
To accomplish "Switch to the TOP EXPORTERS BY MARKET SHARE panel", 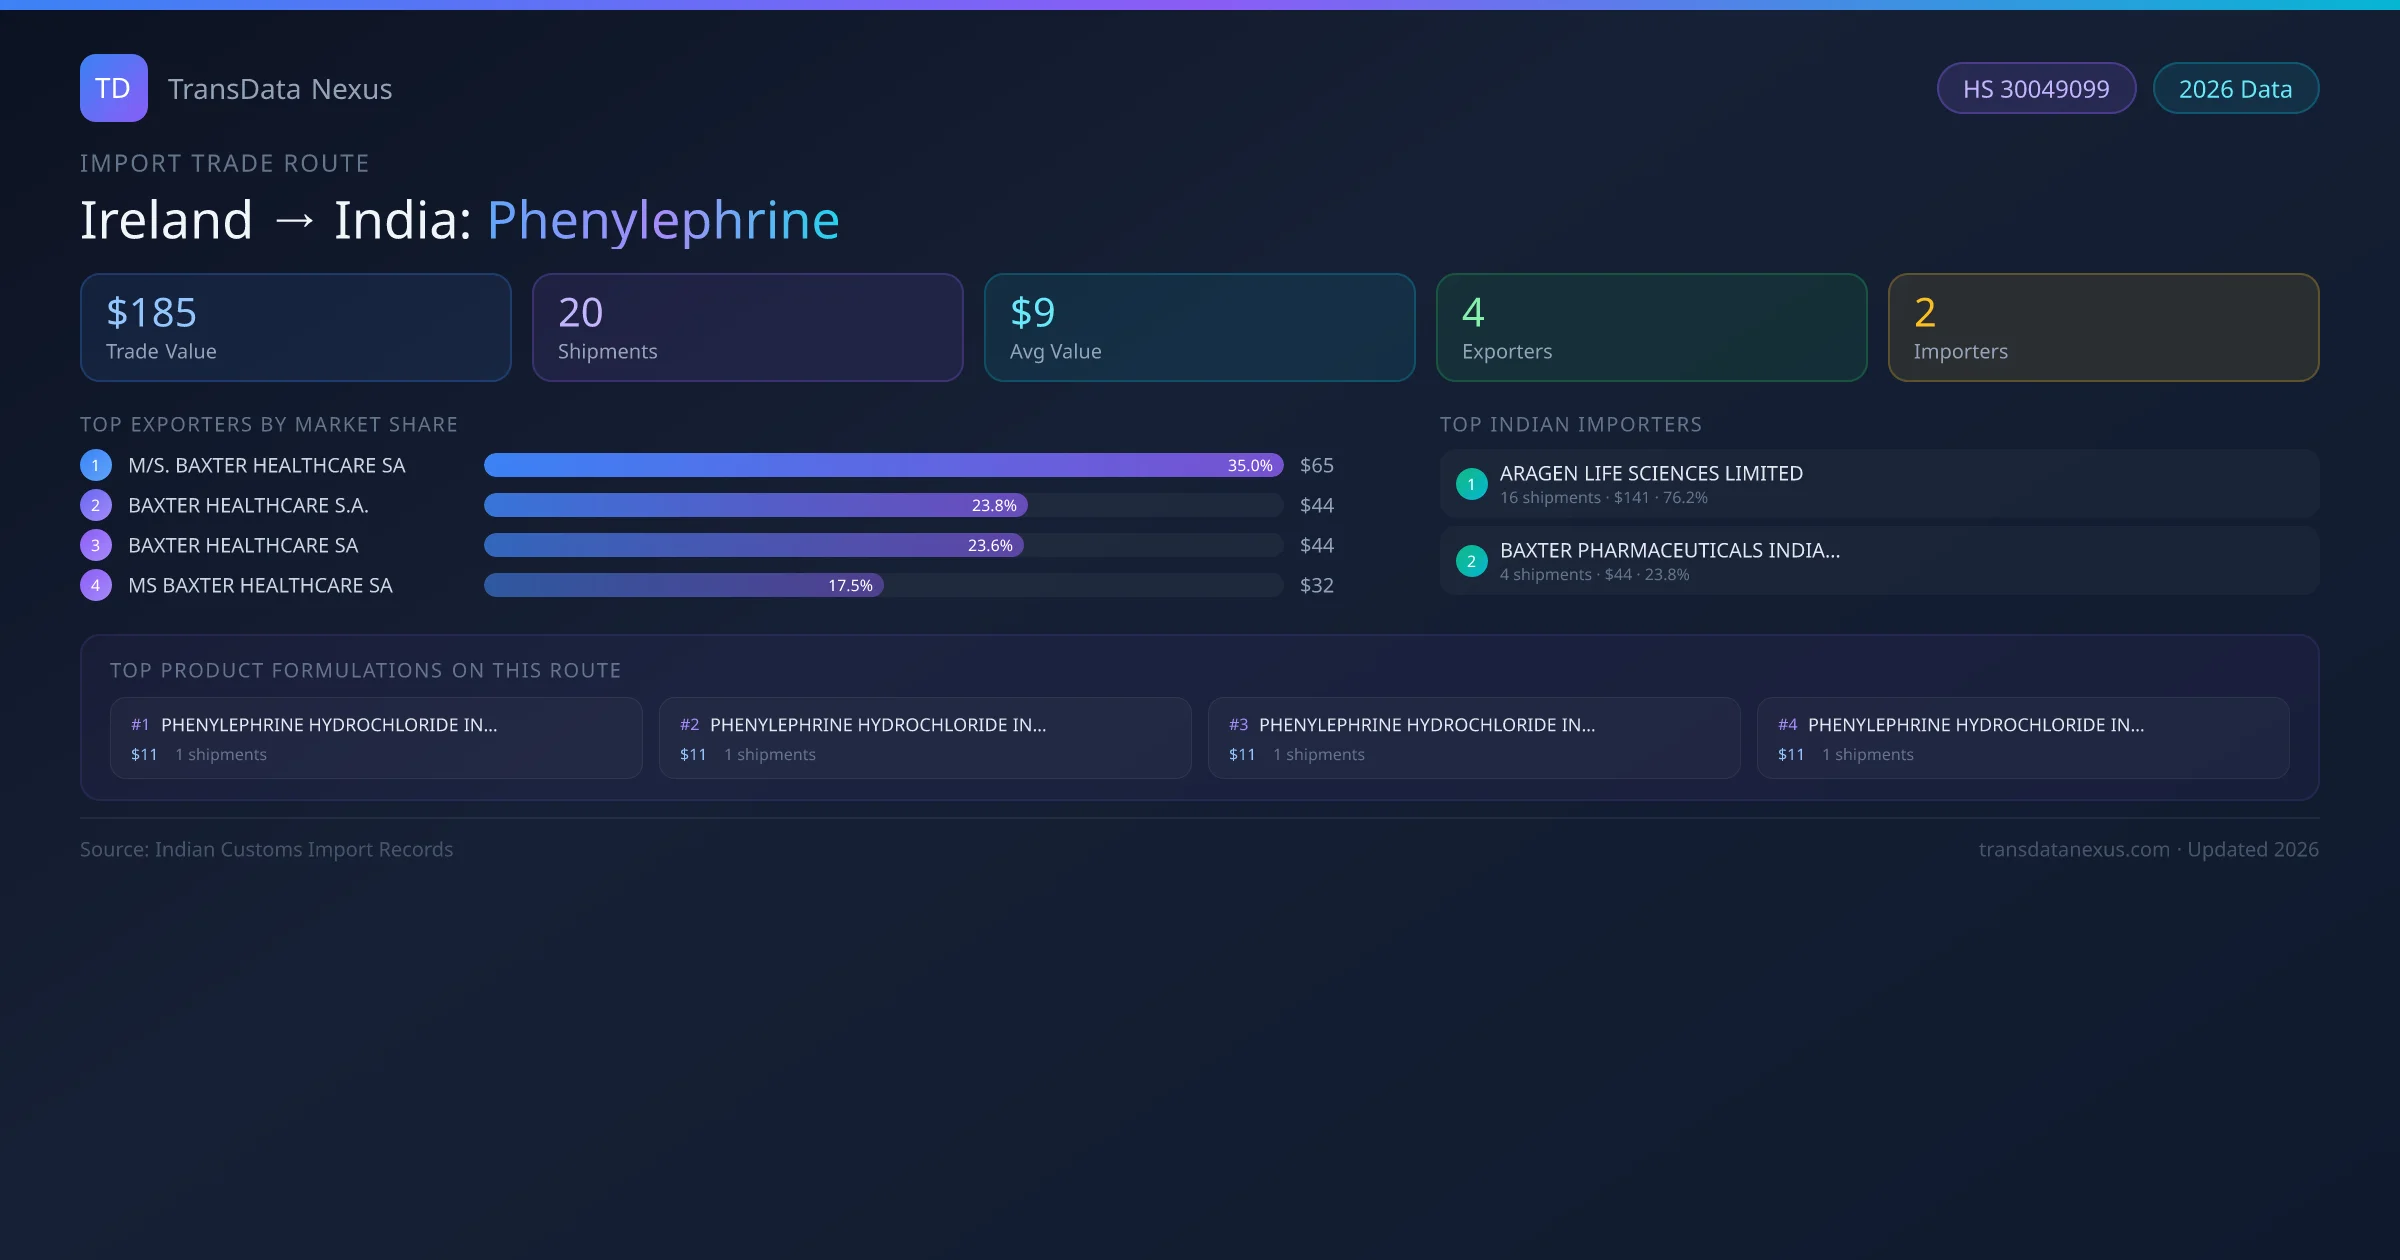I will click(x=269, y=424).
